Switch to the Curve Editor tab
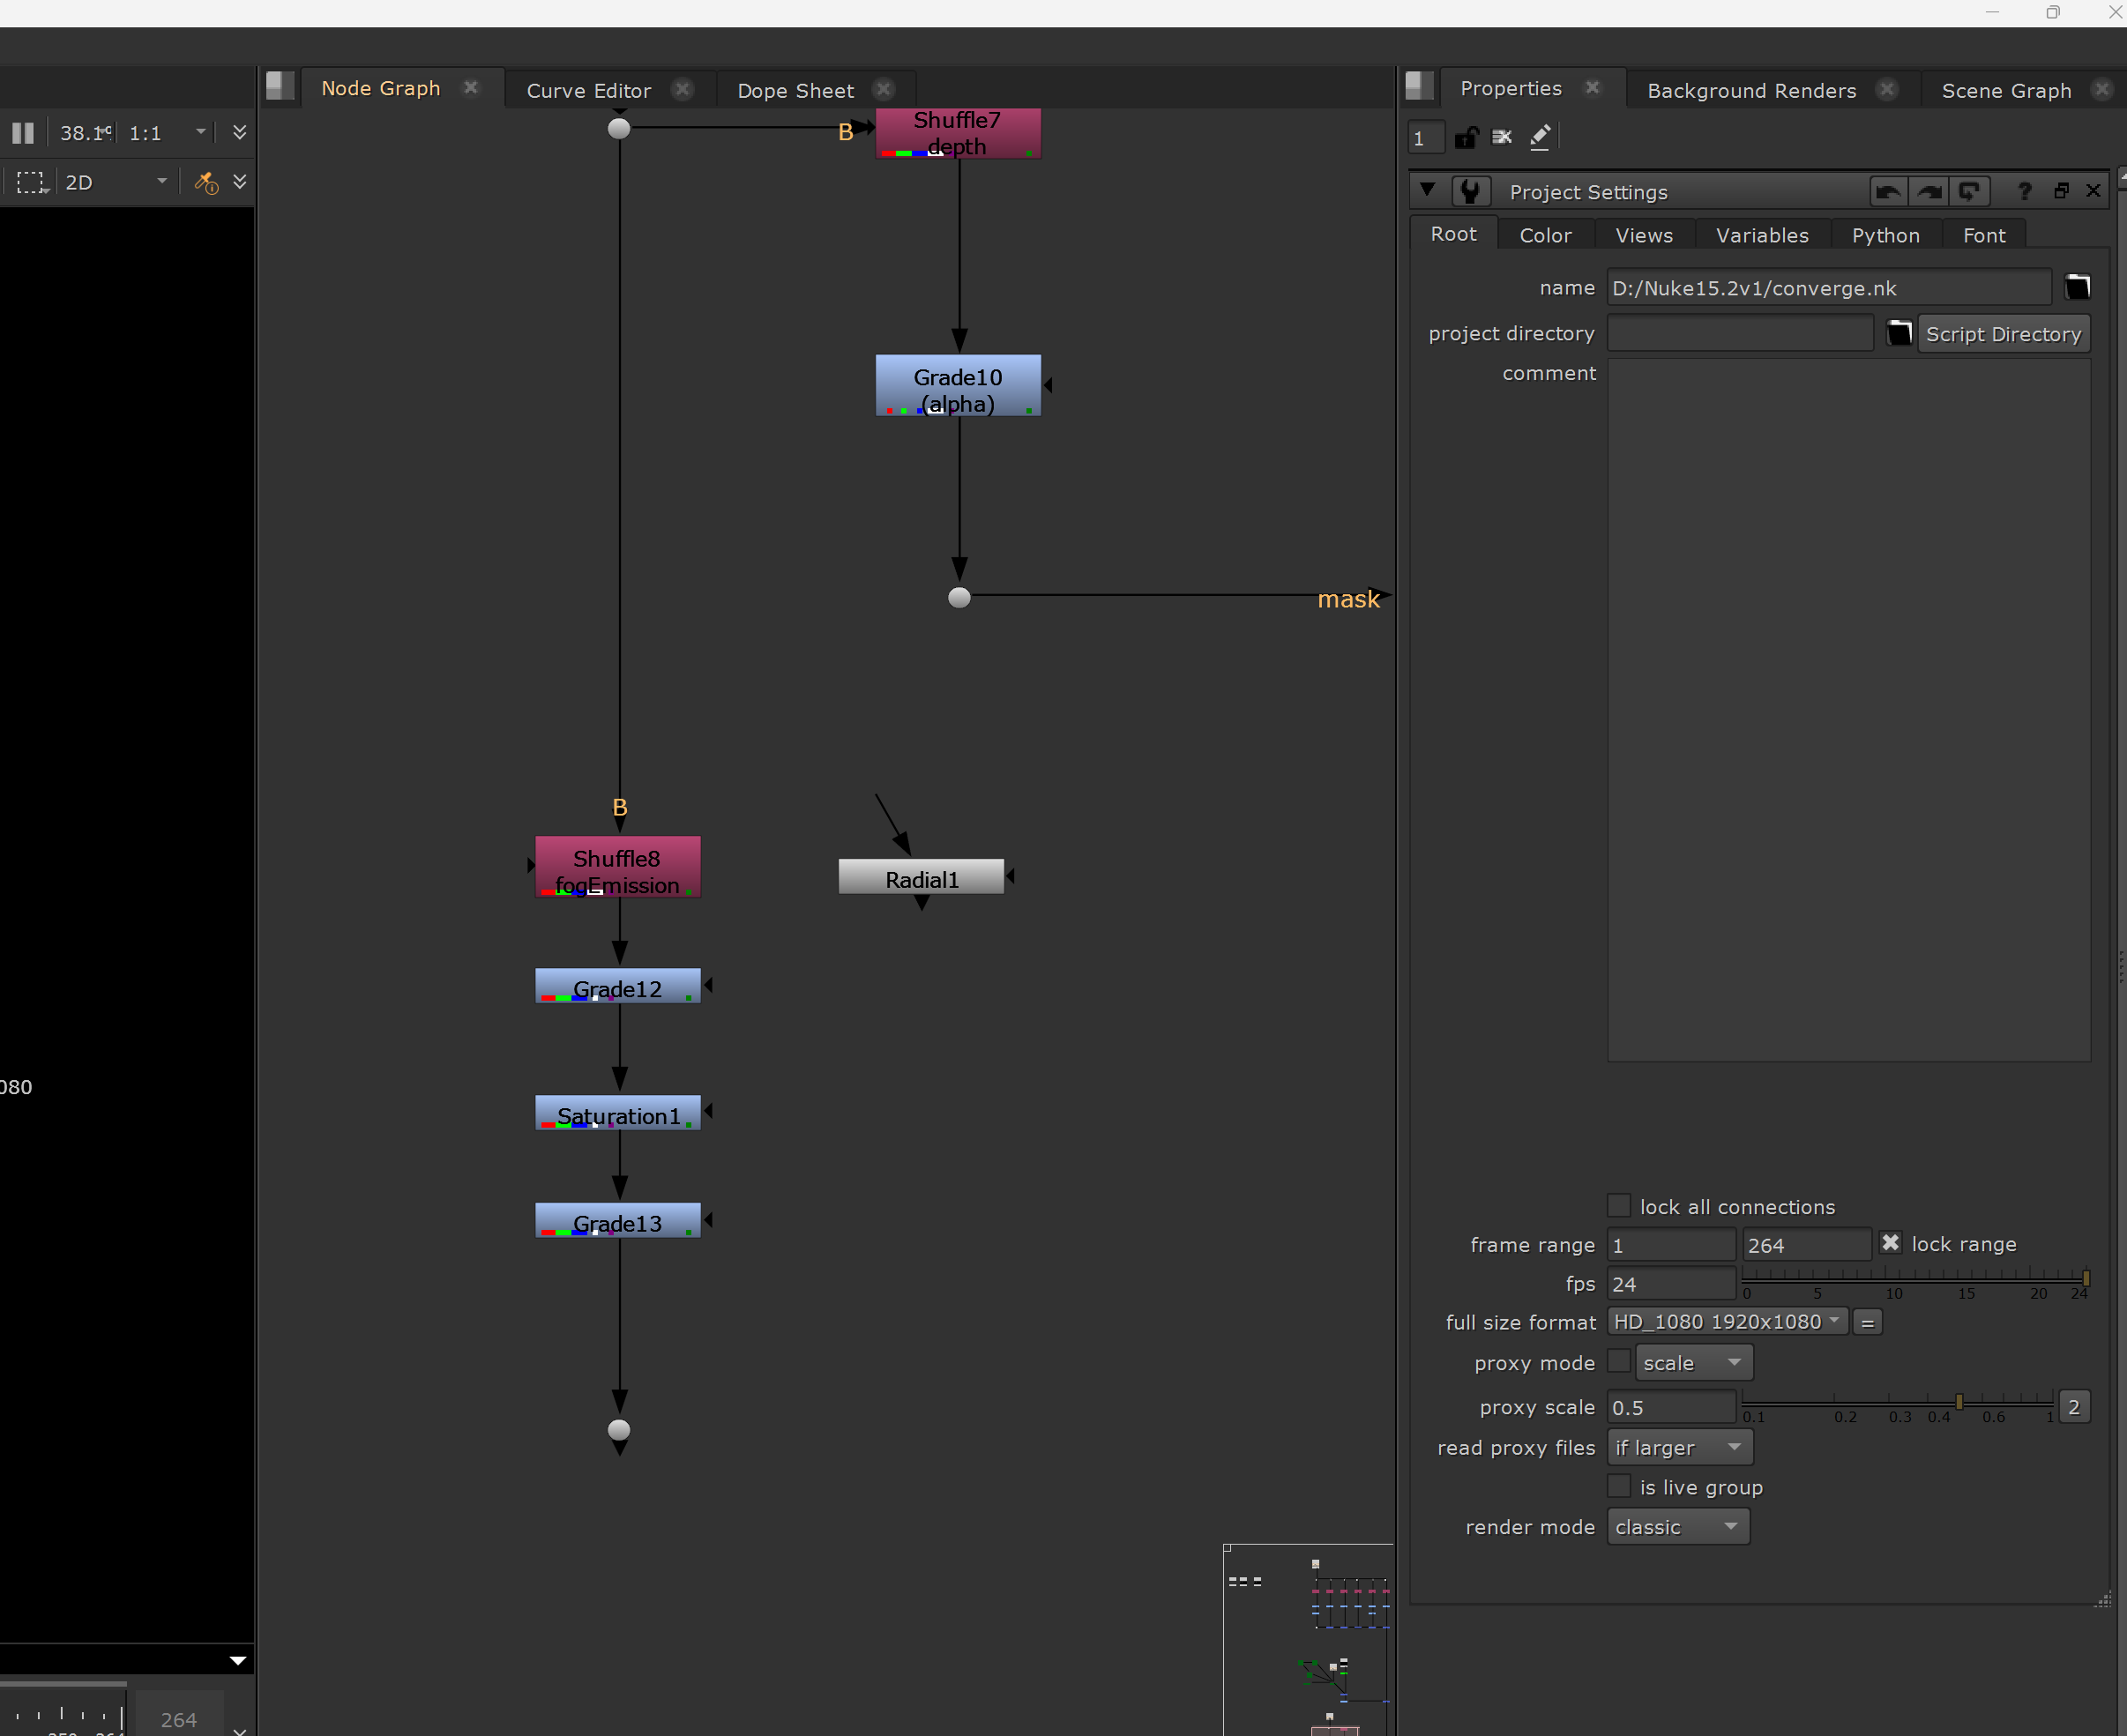Image resolution: width=2127 pixels, height=1736 pixels. tap(588, 90)
